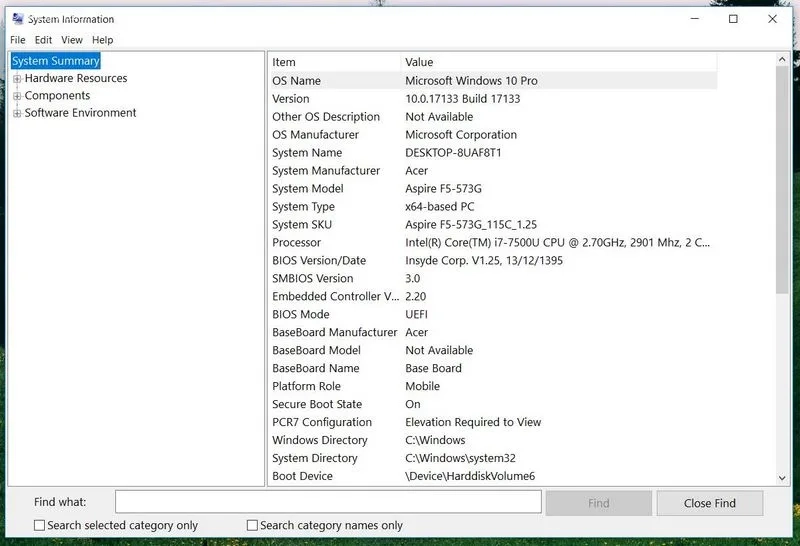The width and height of the screenshot is (800, 546).
Task: Click Microsoft Corporation value
Action: (461, 135)
